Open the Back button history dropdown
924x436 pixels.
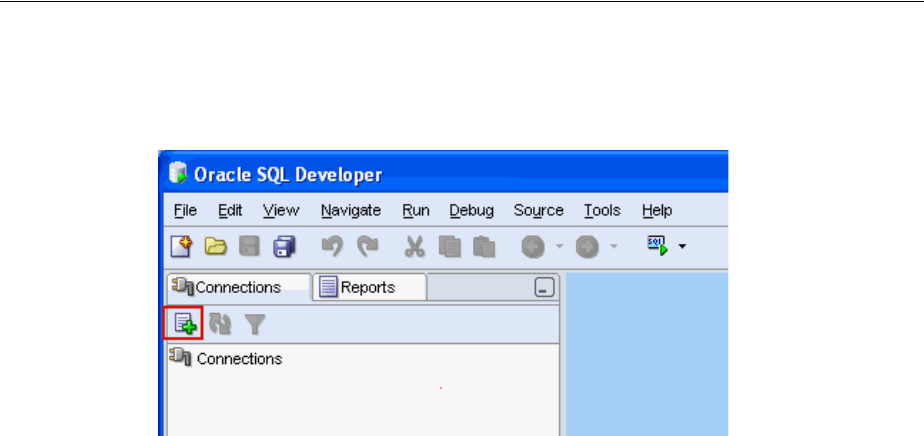click(x=559, y=246)
